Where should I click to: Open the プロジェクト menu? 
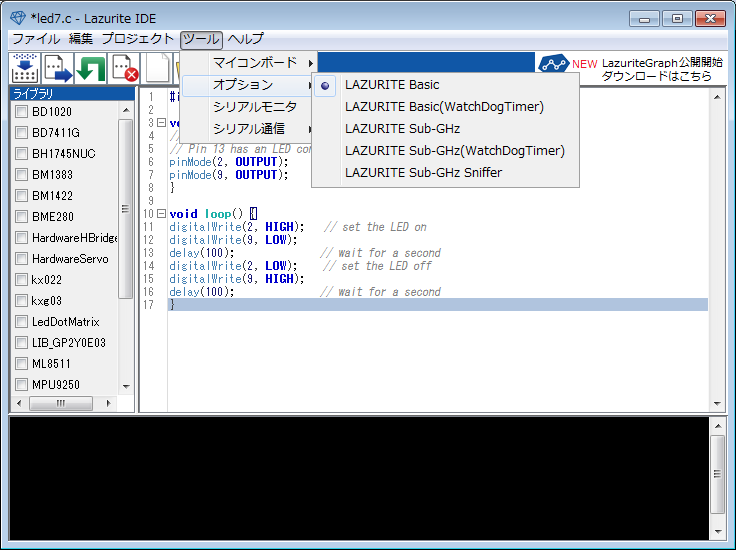(138, 39)
